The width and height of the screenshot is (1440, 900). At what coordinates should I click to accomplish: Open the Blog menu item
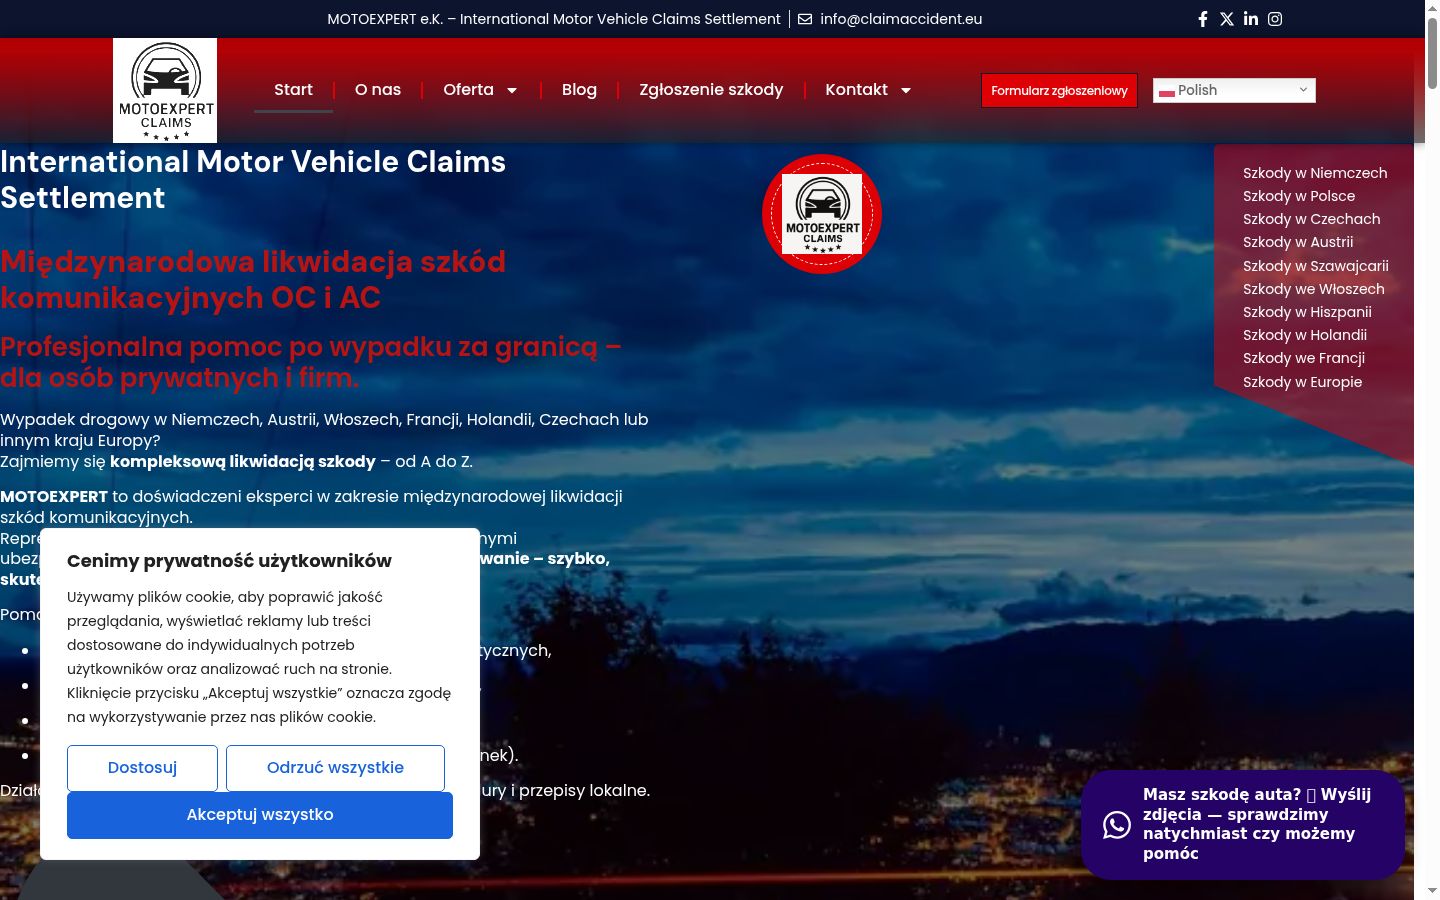(579, 90)
